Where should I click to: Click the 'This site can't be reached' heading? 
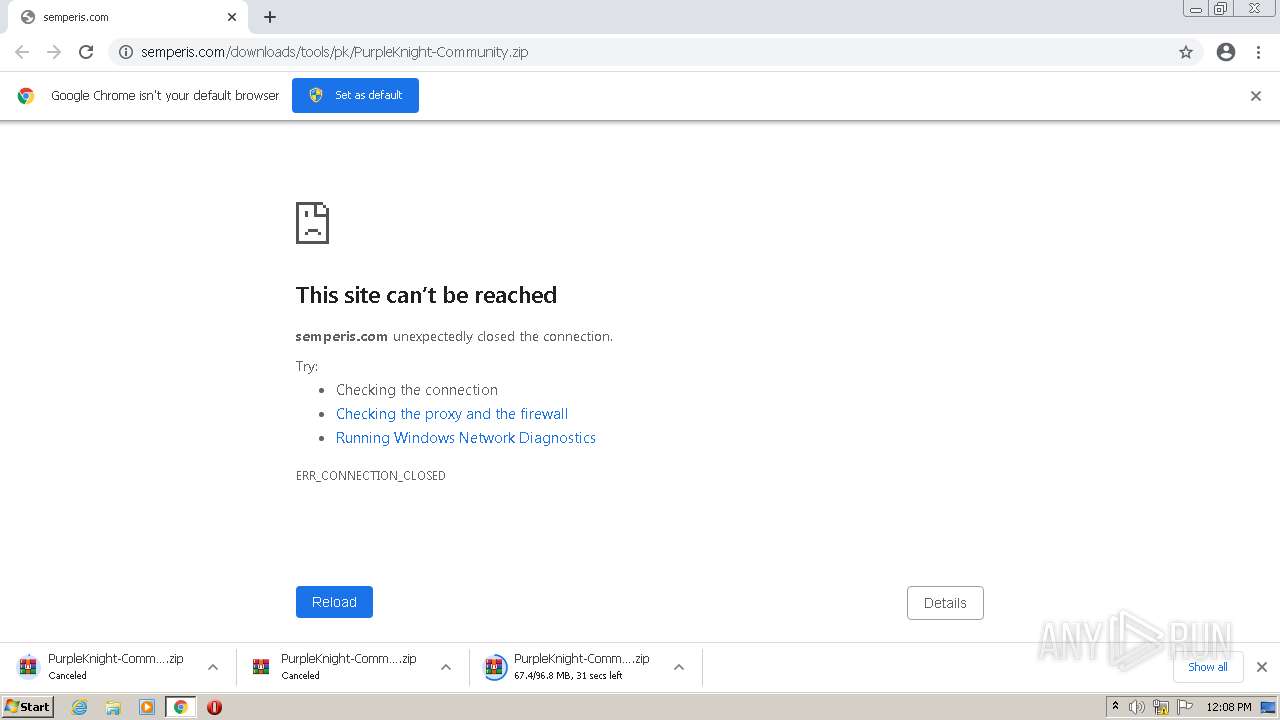[x=426, y=295]
